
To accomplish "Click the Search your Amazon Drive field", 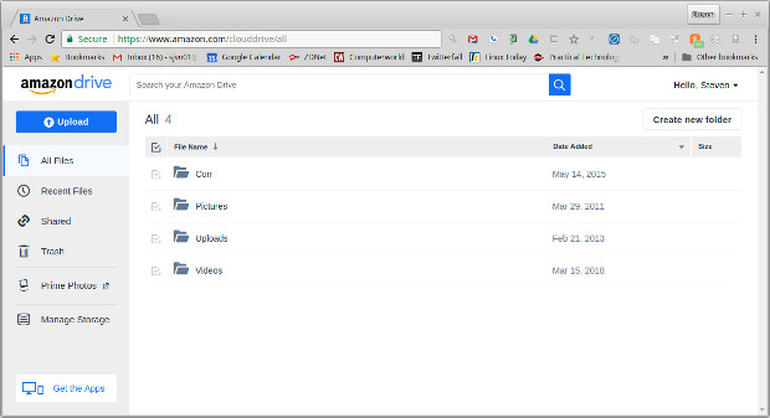I will point(339,85).
